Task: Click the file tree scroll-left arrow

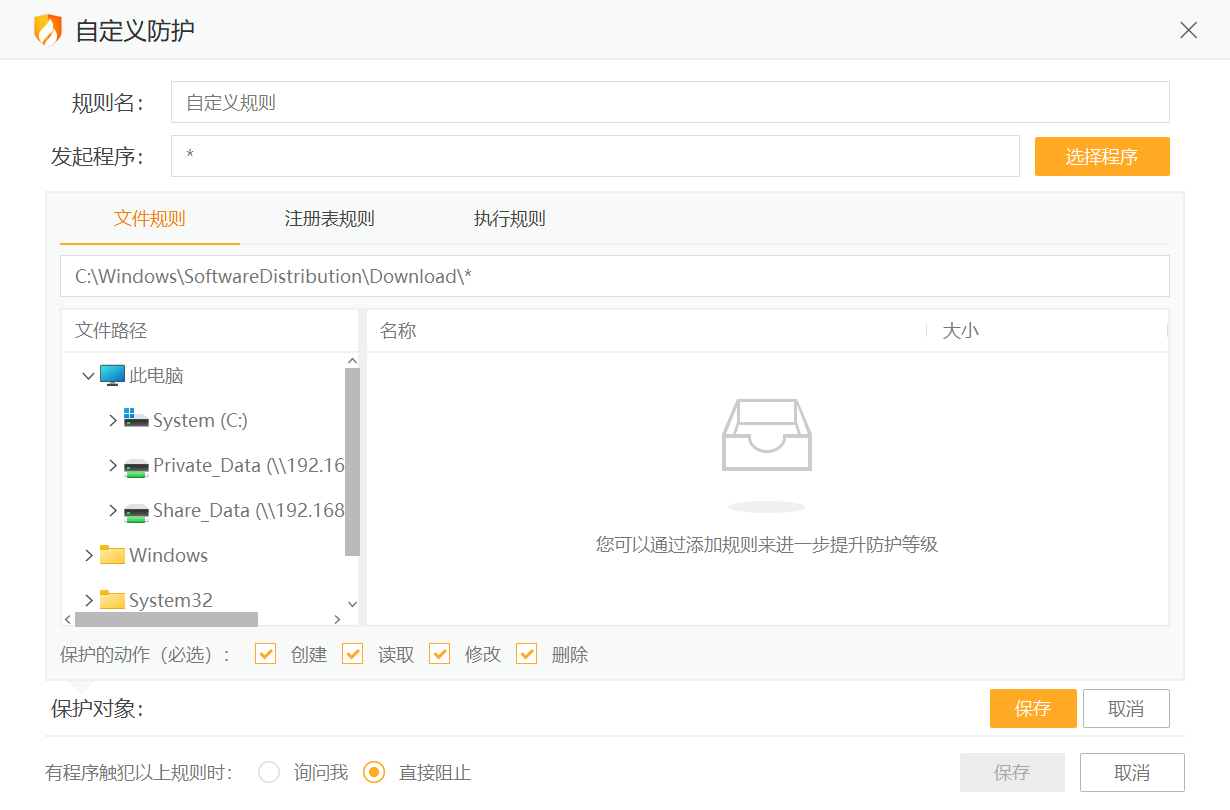Action: pos(68,619)
